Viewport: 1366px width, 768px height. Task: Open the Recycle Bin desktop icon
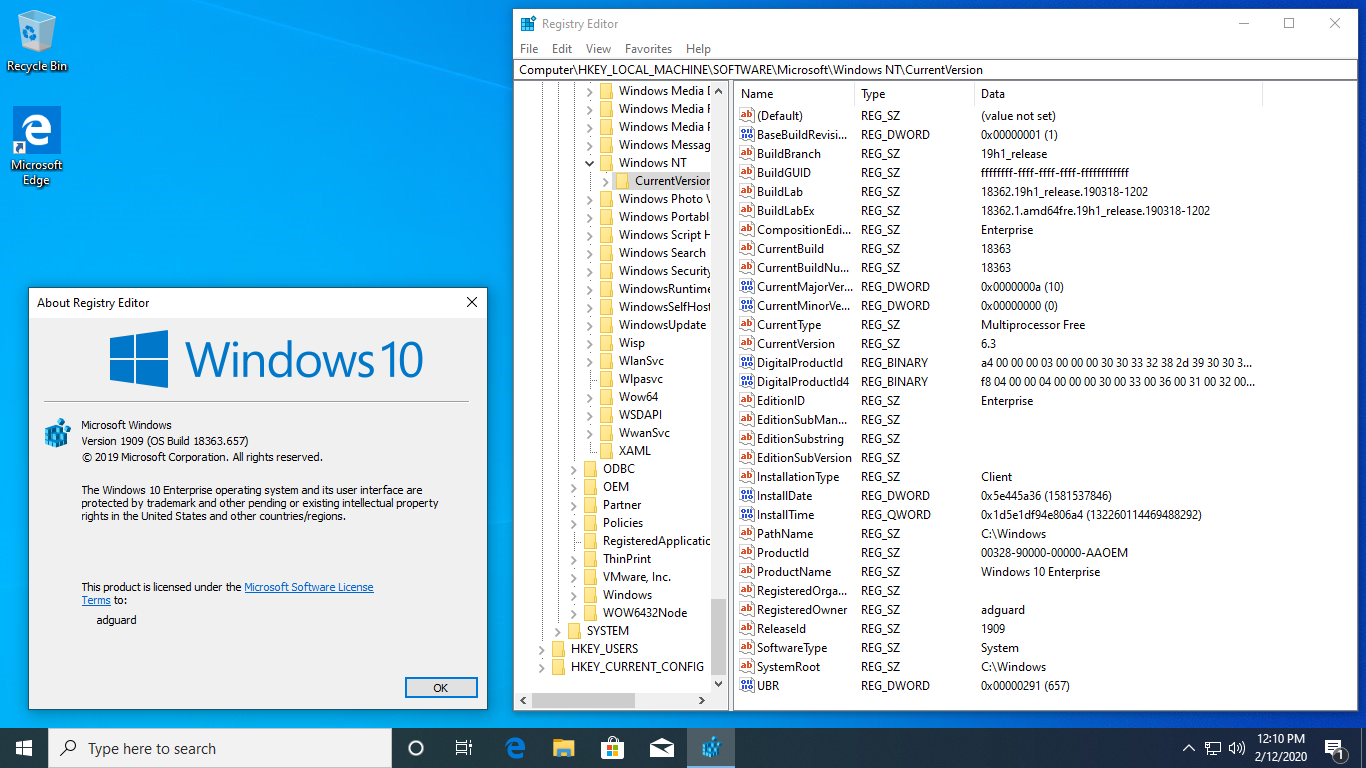pyautogui.click(x=37, y=41)
